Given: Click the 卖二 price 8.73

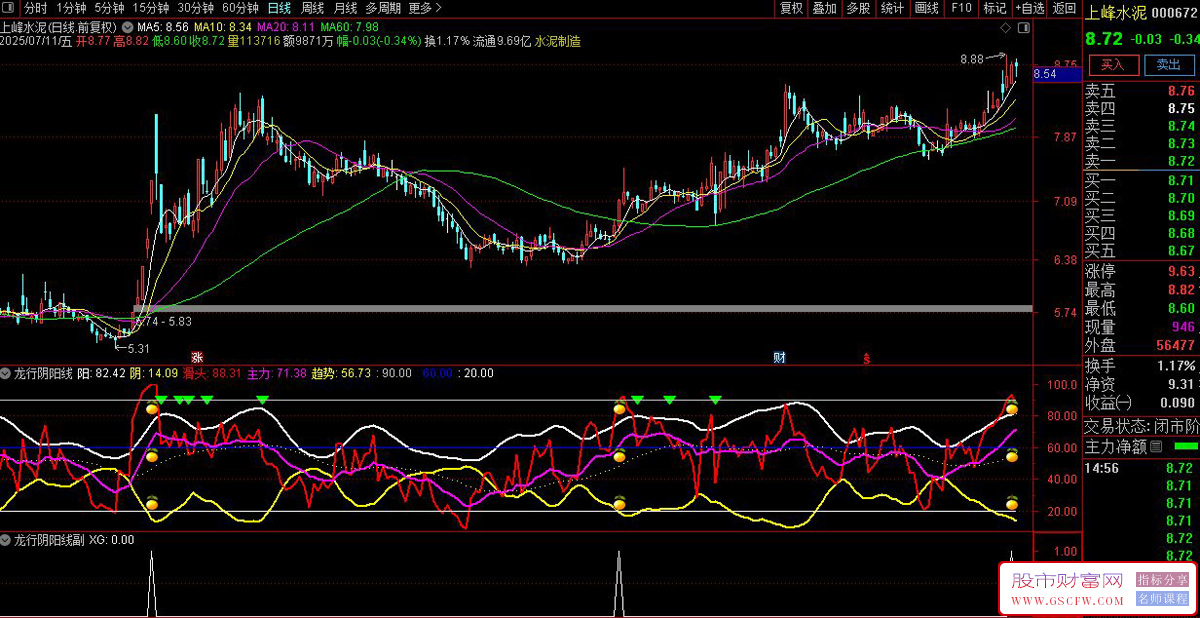Looking at the screenshot, I should (x=1180, y=144).
